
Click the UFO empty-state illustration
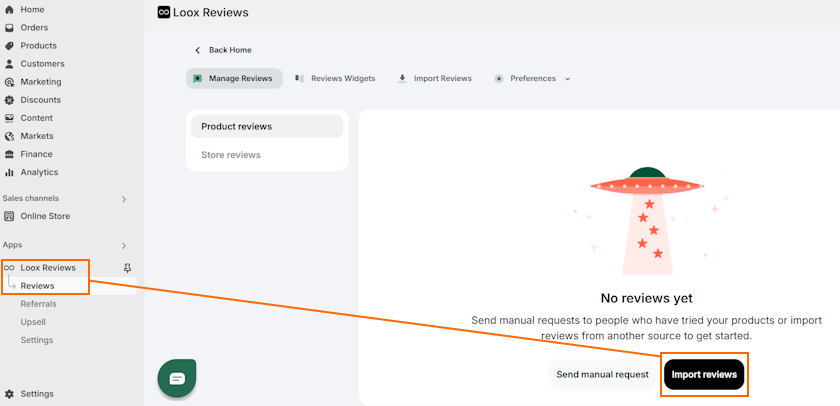647,221
